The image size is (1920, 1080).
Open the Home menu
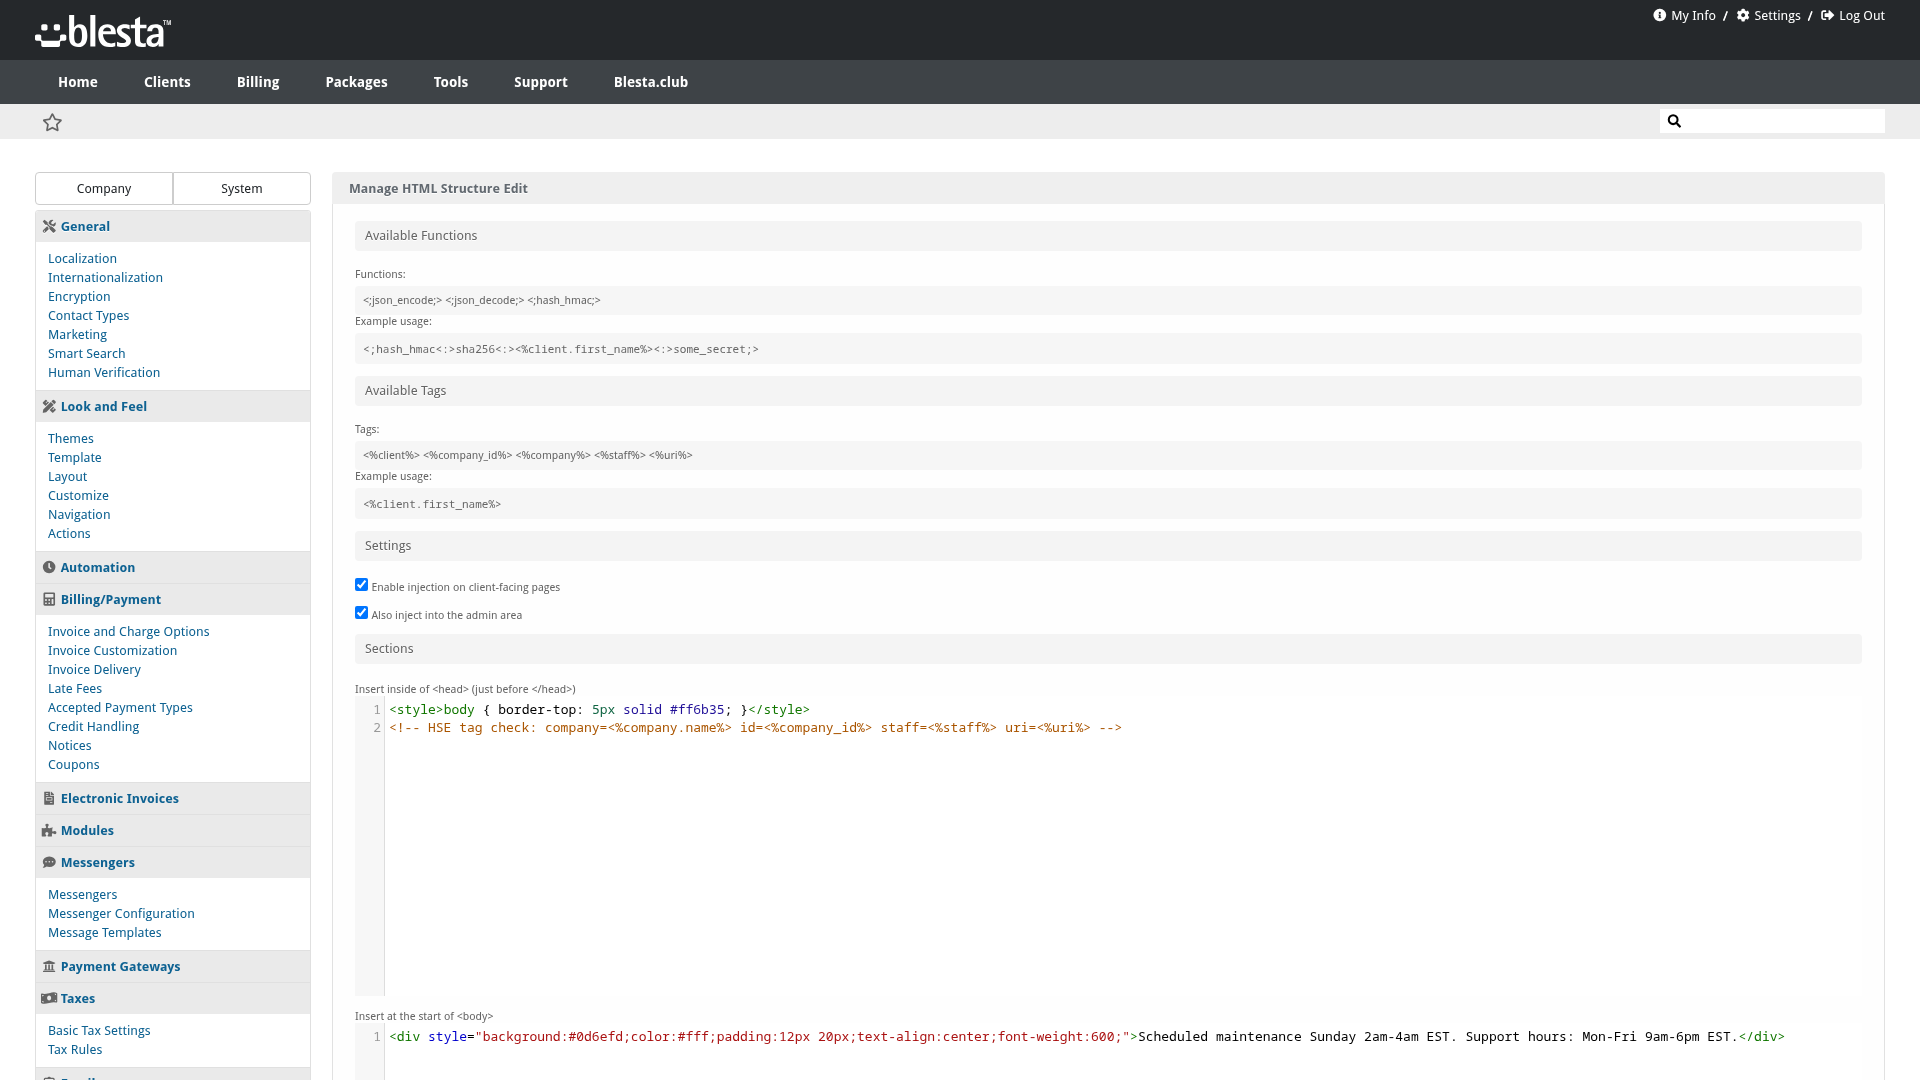coord(78,82)
